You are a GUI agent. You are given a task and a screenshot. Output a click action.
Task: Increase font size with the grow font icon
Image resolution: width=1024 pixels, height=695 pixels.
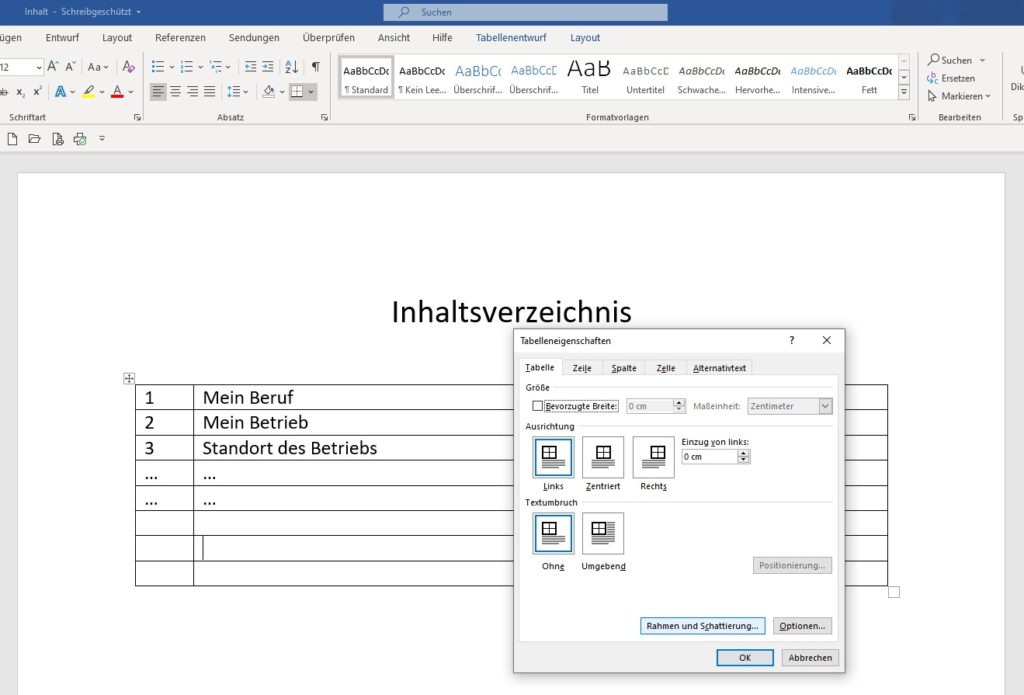click(x=53, y=67)
